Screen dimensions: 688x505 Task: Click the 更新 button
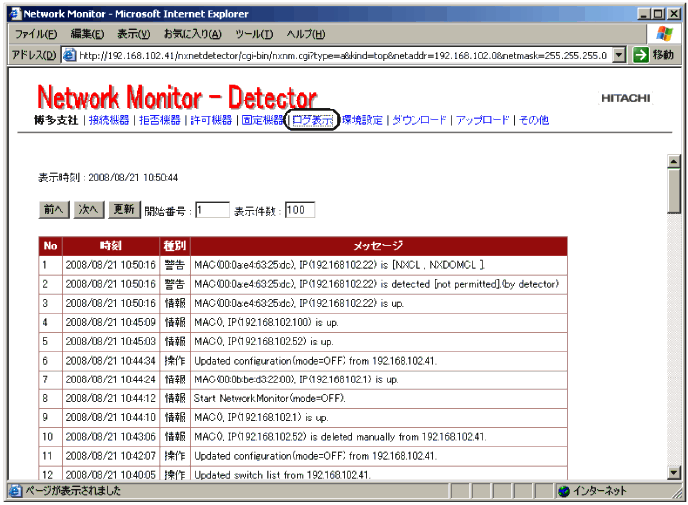[x=124, y=210]
